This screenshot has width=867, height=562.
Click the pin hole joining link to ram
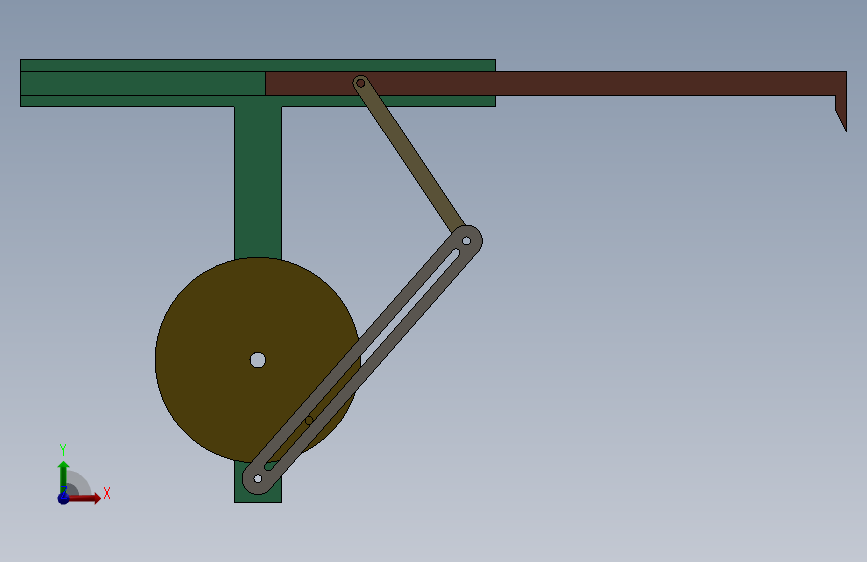tap(361, 84)
